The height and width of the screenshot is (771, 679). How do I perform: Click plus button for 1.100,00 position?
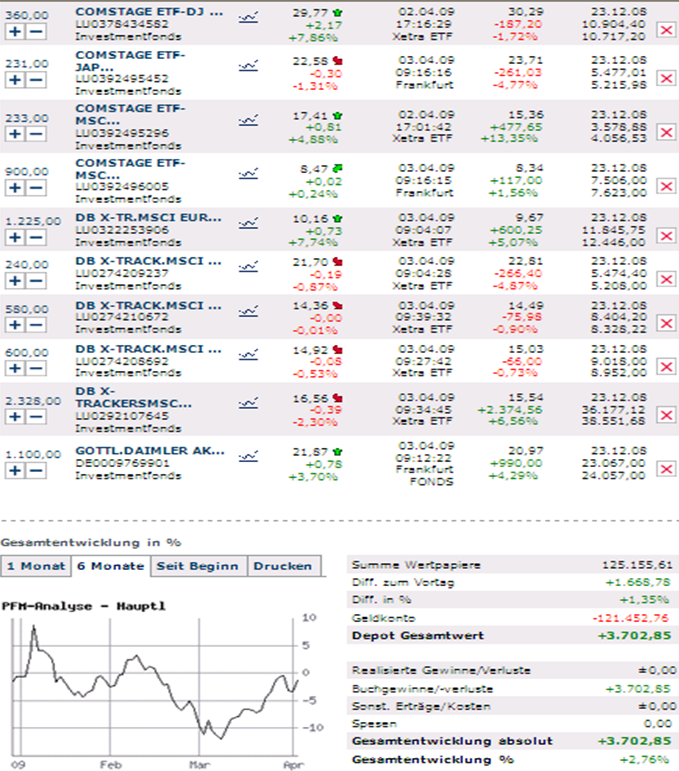[x=15, y=471]
